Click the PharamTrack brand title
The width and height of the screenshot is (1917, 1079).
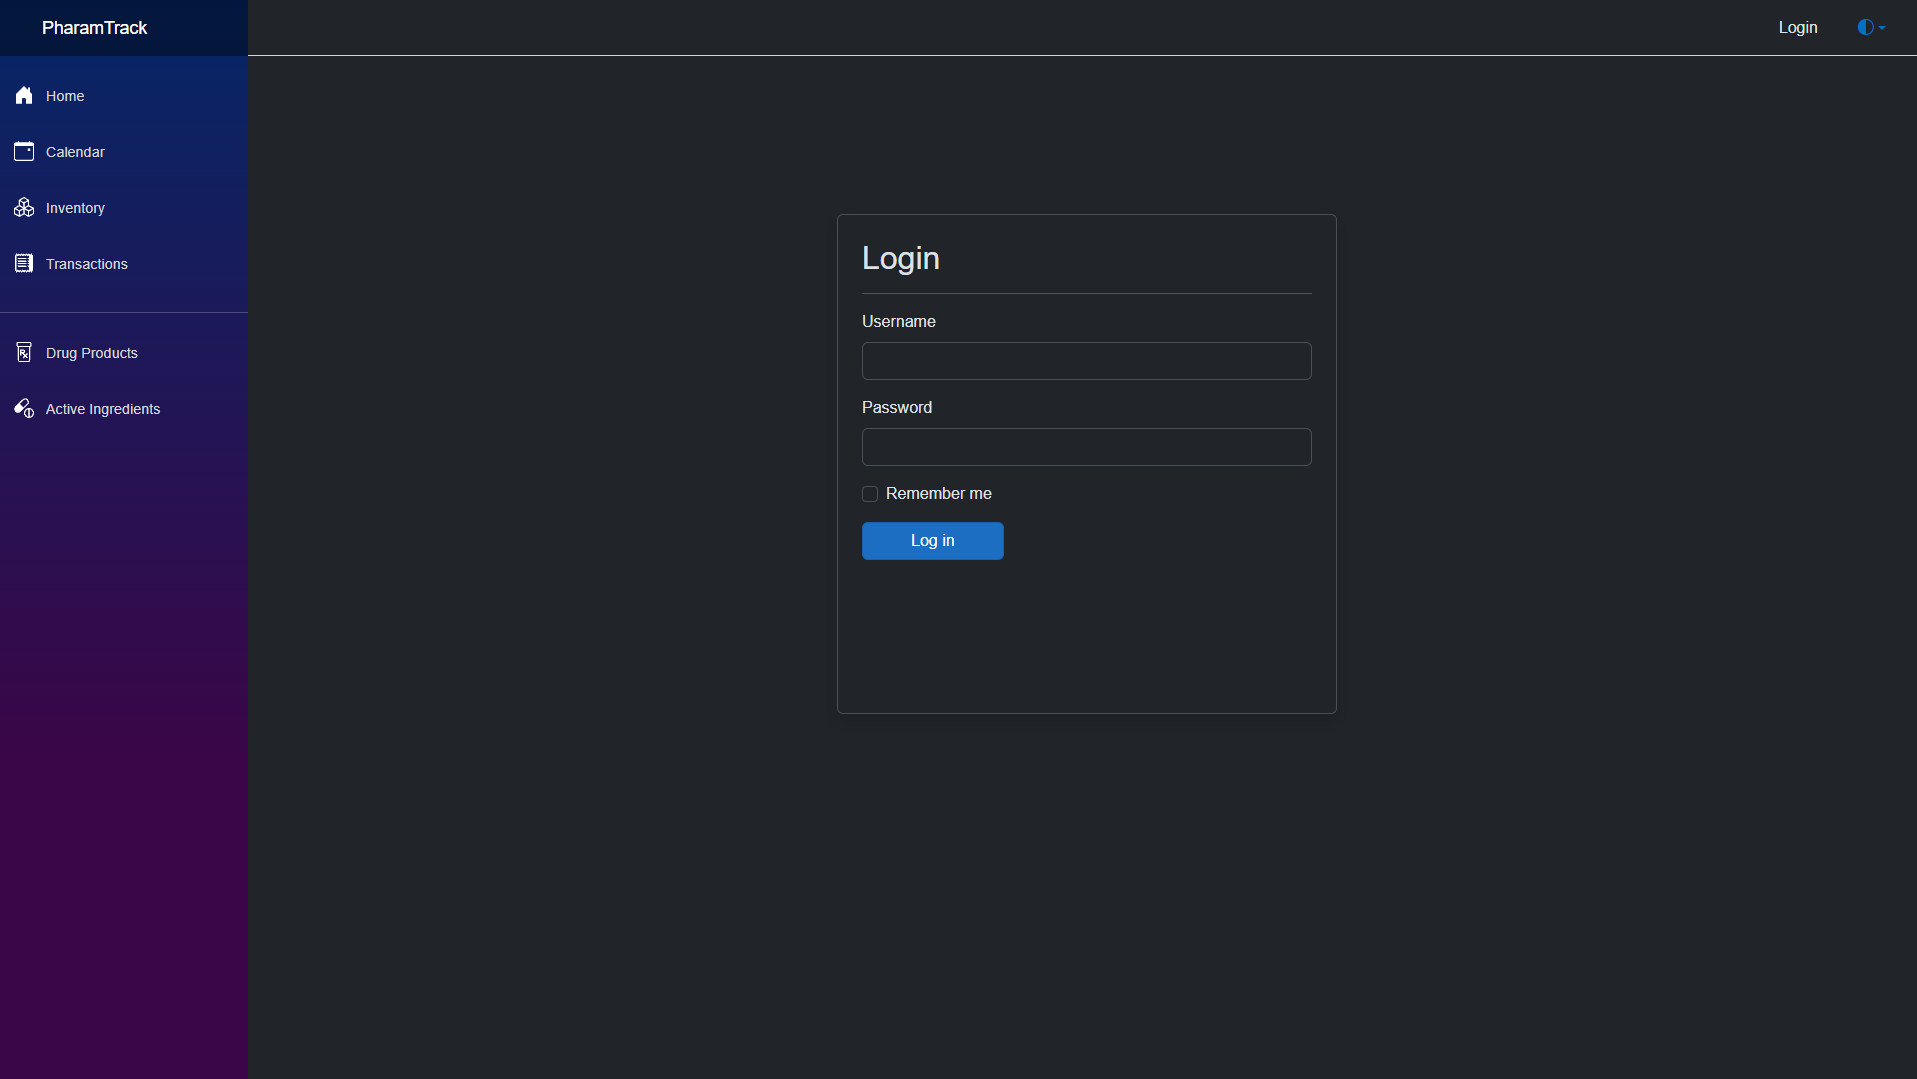(x=94, y=28)
